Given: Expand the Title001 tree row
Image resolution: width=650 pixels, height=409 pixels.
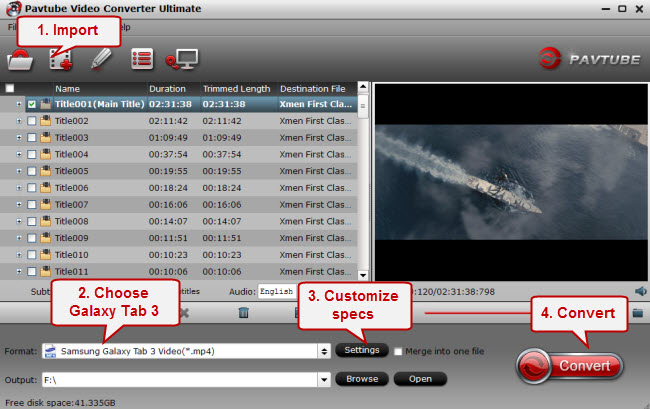Looking at the screenshot, I should click(19, 104).
